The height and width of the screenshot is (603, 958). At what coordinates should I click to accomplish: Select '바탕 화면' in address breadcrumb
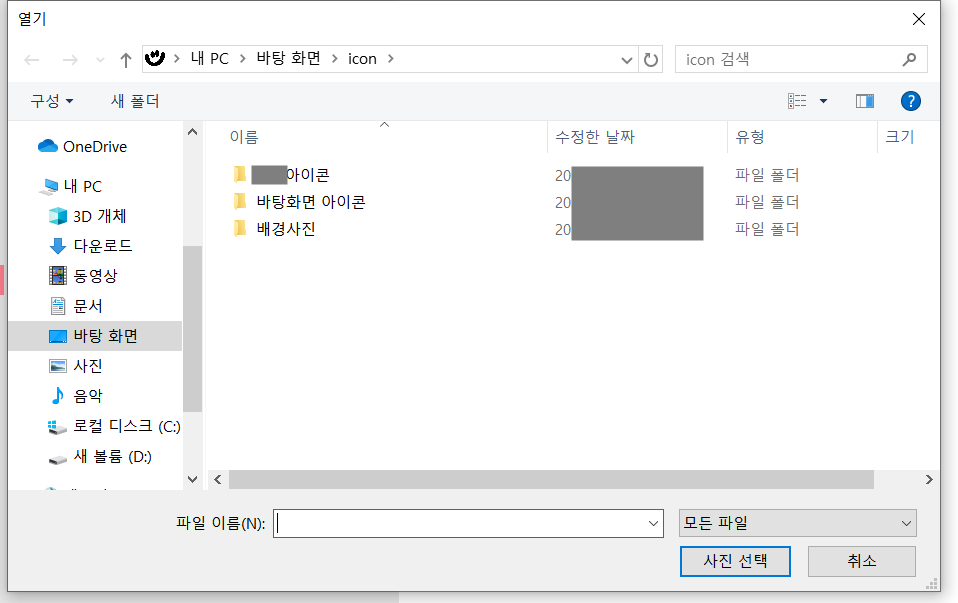pos(288,59)
